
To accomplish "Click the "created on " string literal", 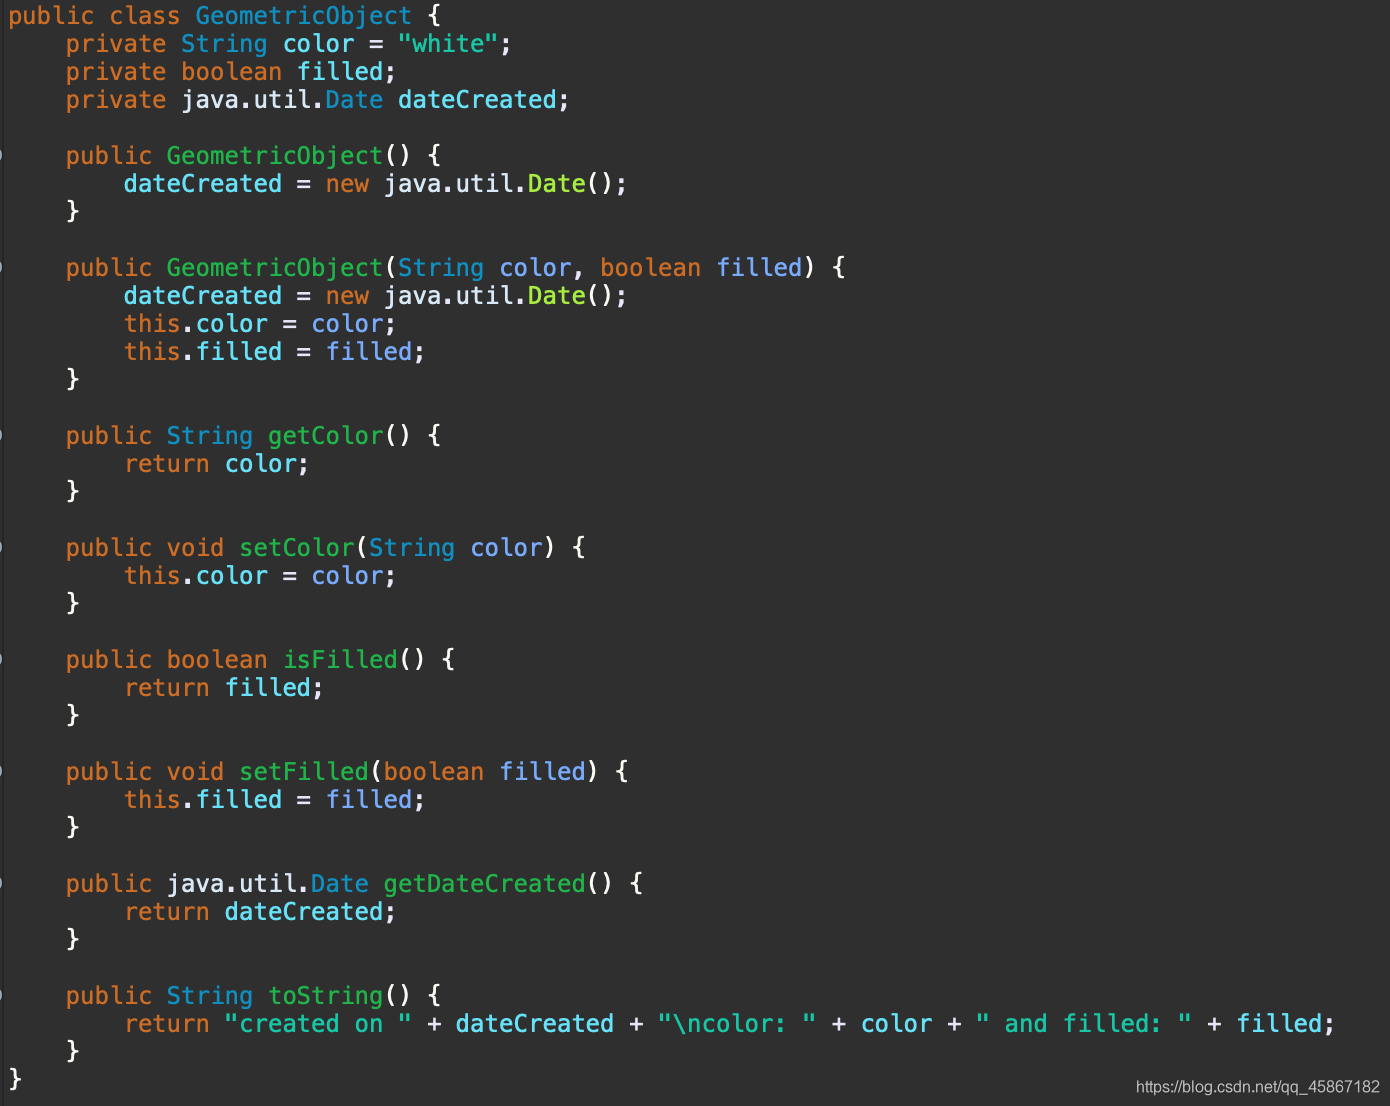I will (318, 1024).
